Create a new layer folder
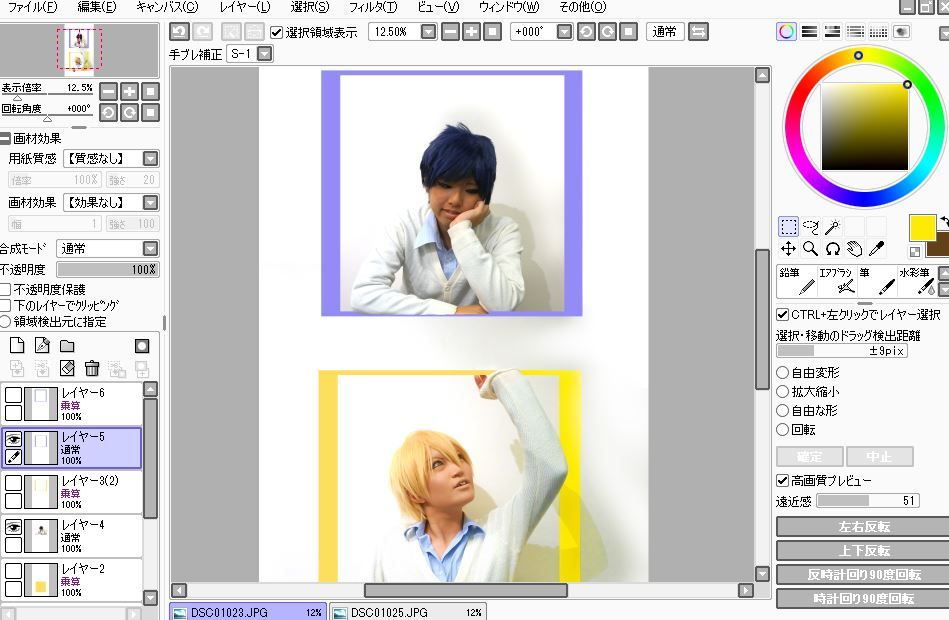 pyautogui.click(x=67, y=346)
